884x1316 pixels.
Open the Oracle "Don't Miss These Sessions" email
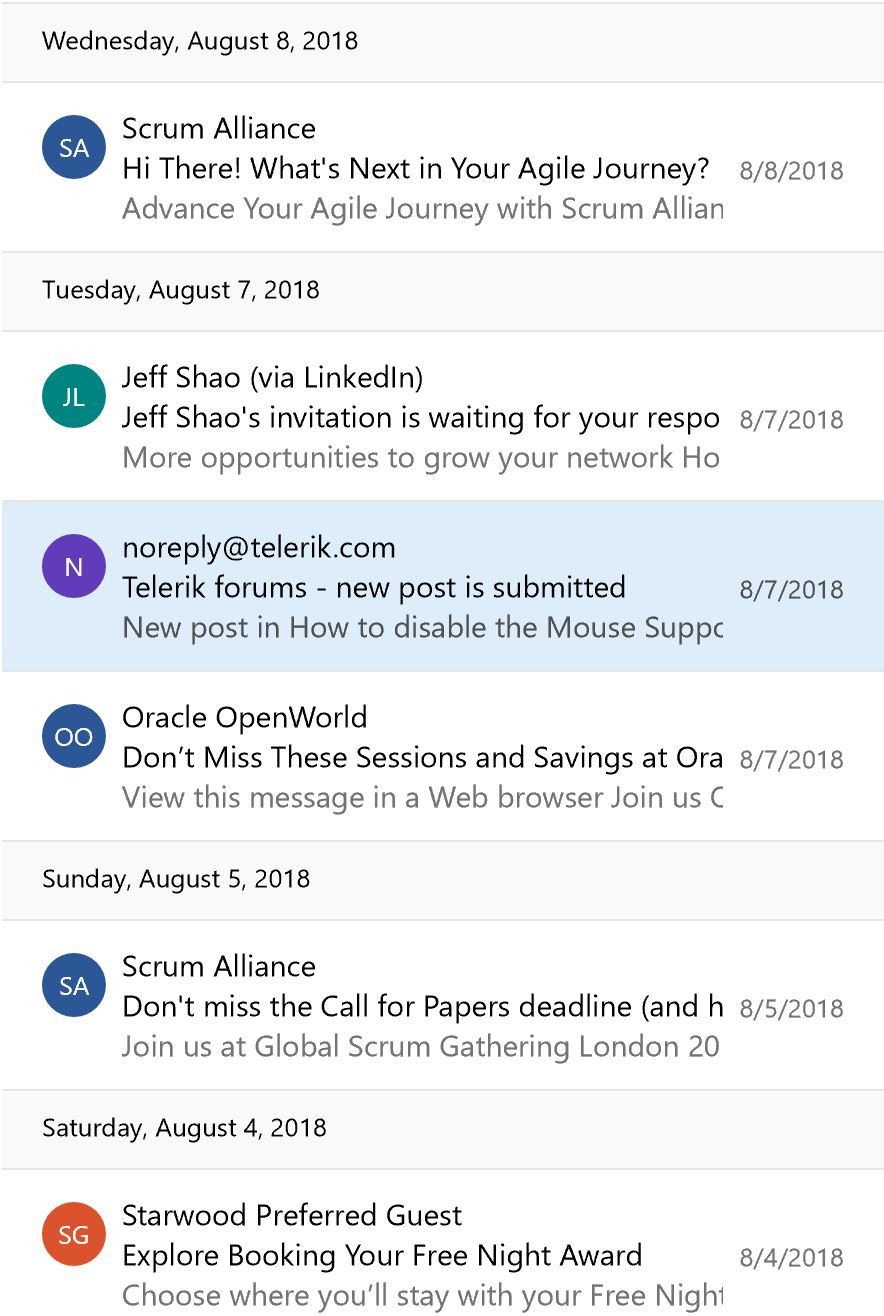pyautogui.click(x=422, y=758)
